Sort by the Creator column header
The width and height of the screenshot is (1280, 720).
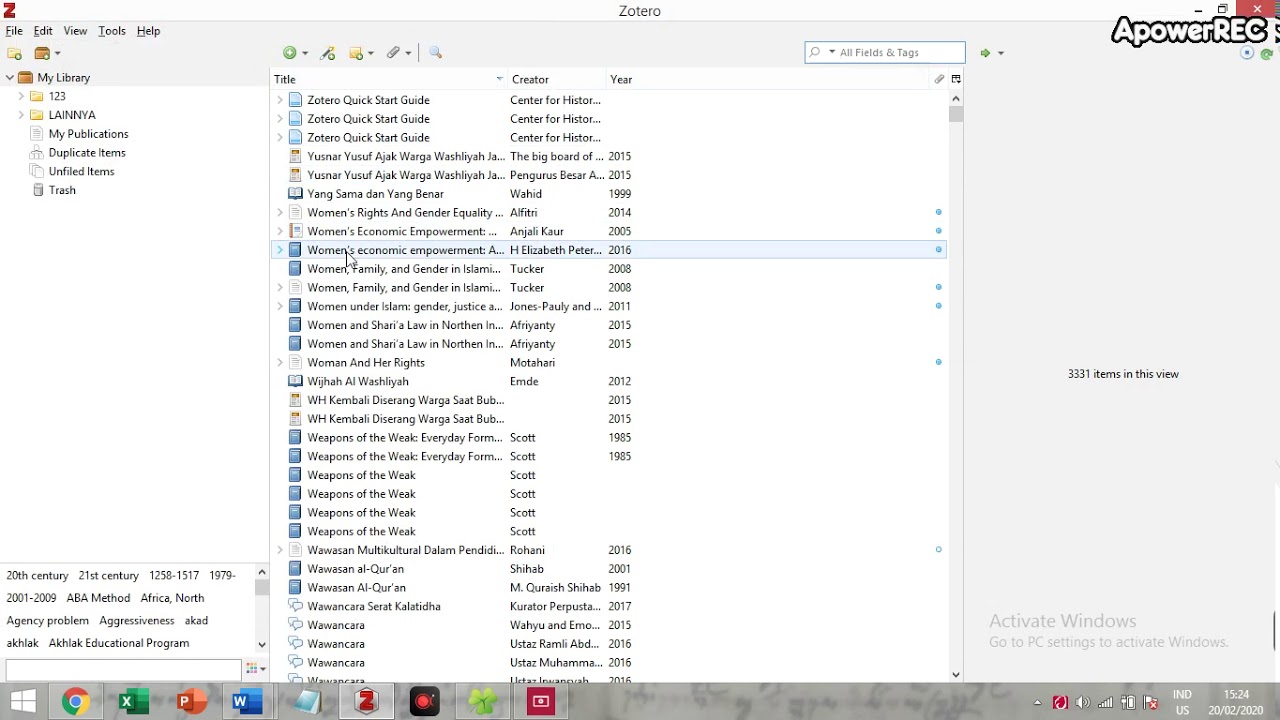pos(557,79)
